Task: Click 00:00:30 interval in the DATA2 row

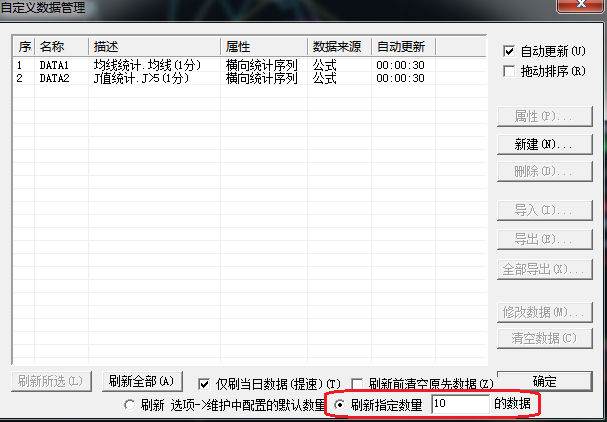Action: (401, 78)
